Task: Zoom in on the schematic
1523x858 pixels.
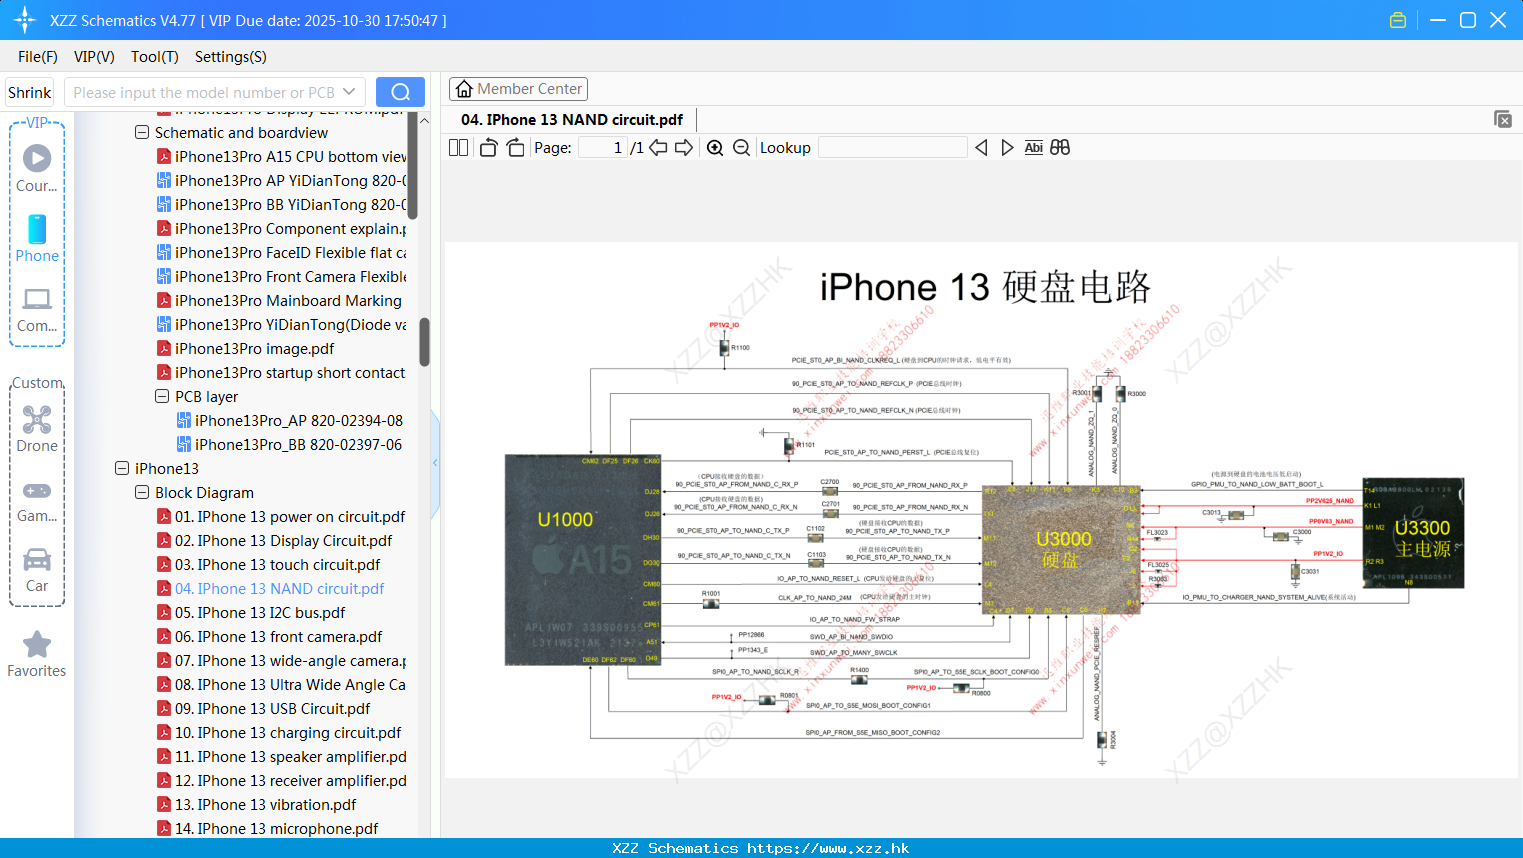Action: point(715,148)
